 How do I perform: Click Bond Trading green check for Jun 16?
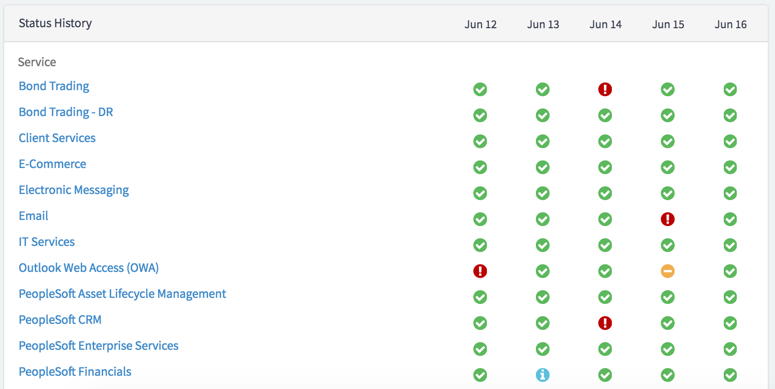coord(730,89)
